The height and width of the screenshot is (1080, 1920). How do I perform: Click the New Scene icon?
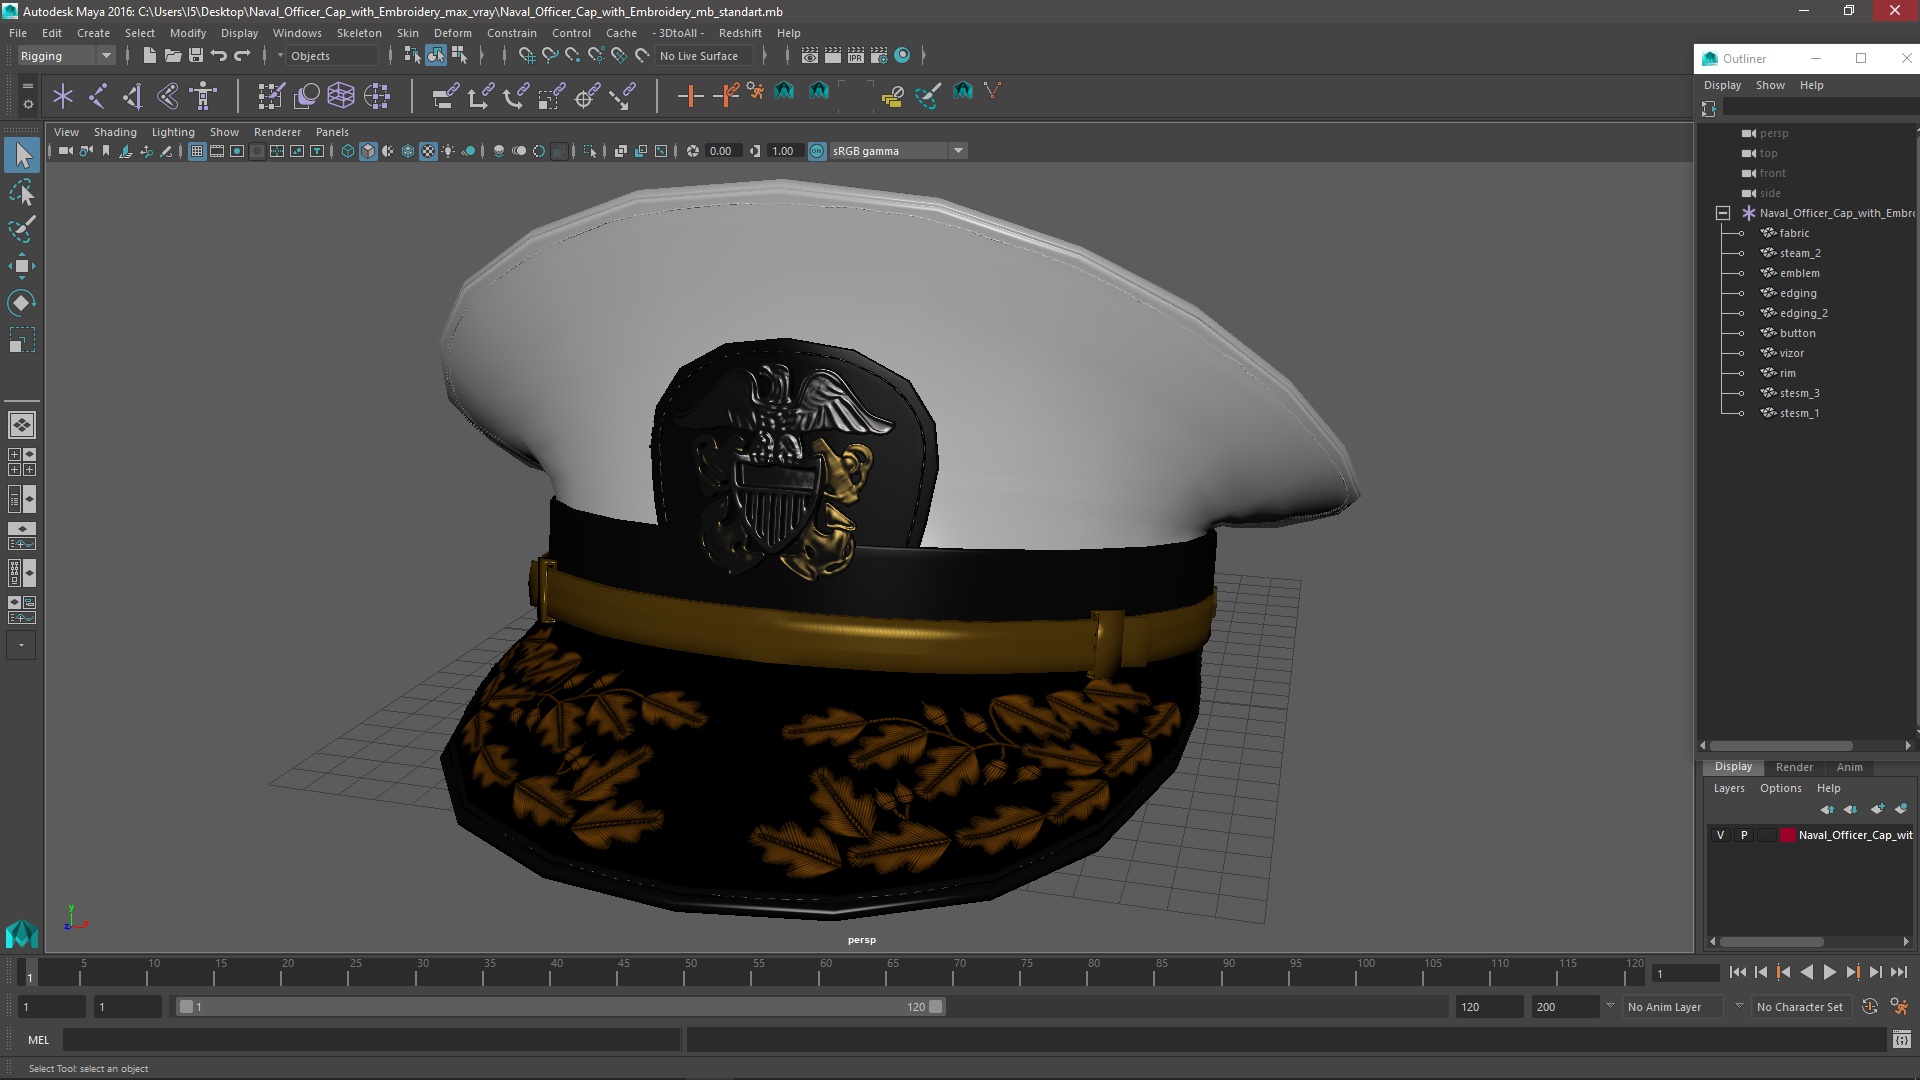(149, 56)
